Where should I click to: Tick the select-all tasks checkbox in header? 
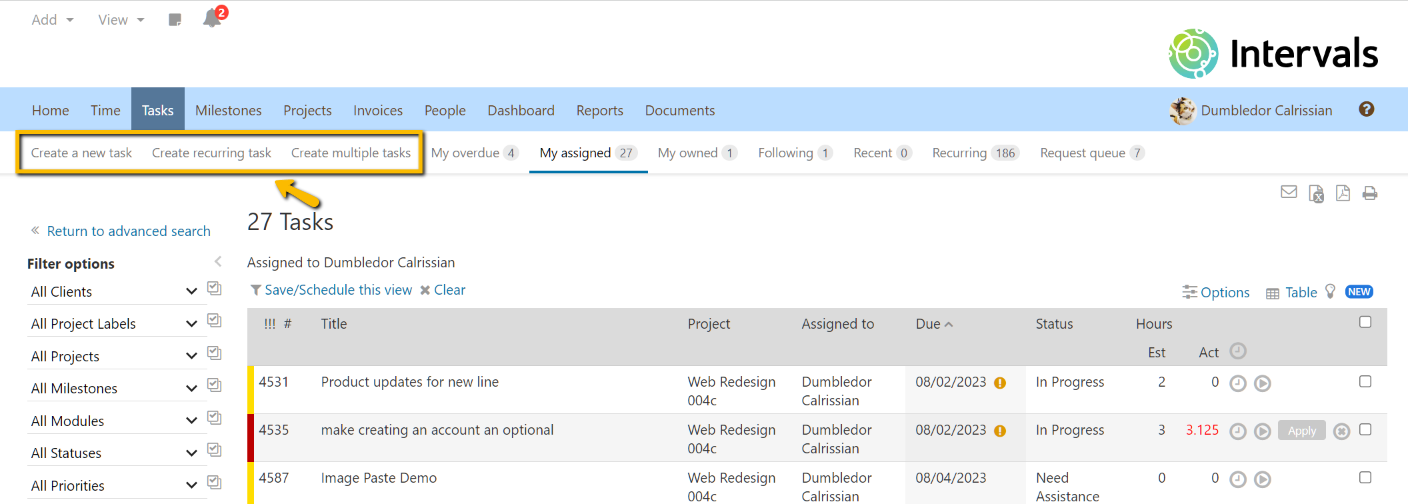1365,322
